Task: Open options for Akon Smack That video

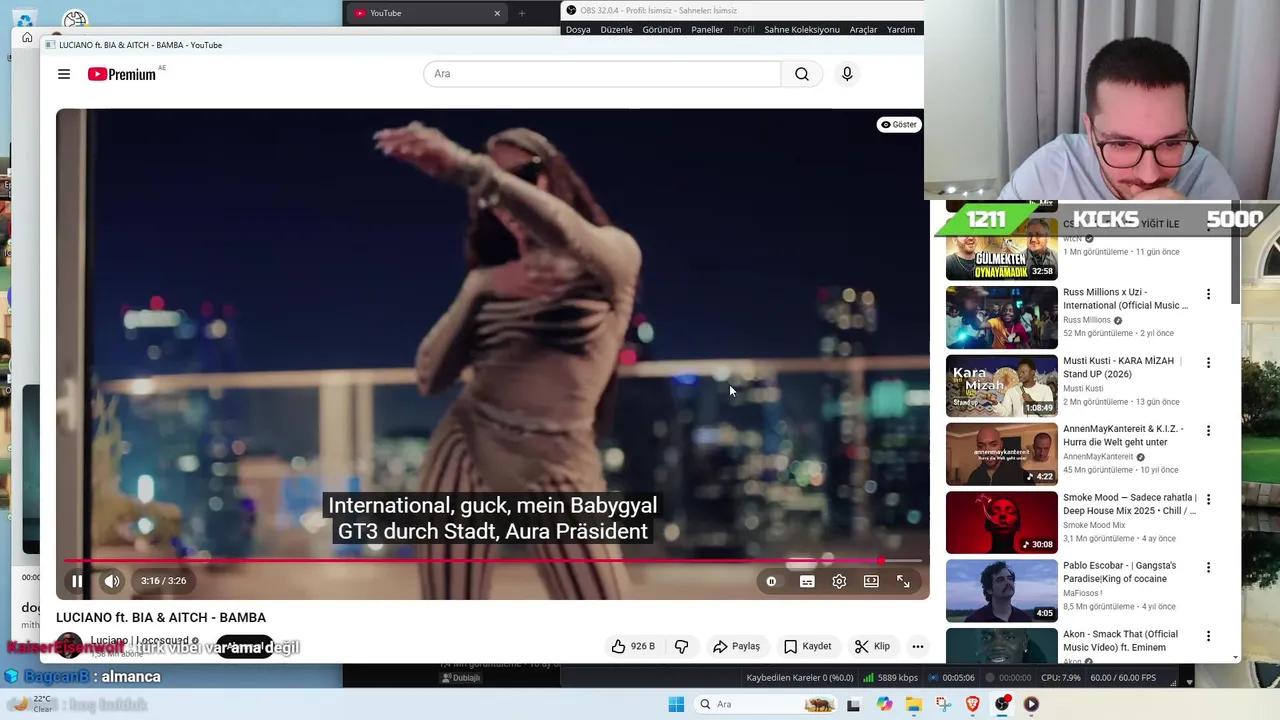Action: [x=1208, y=635]
